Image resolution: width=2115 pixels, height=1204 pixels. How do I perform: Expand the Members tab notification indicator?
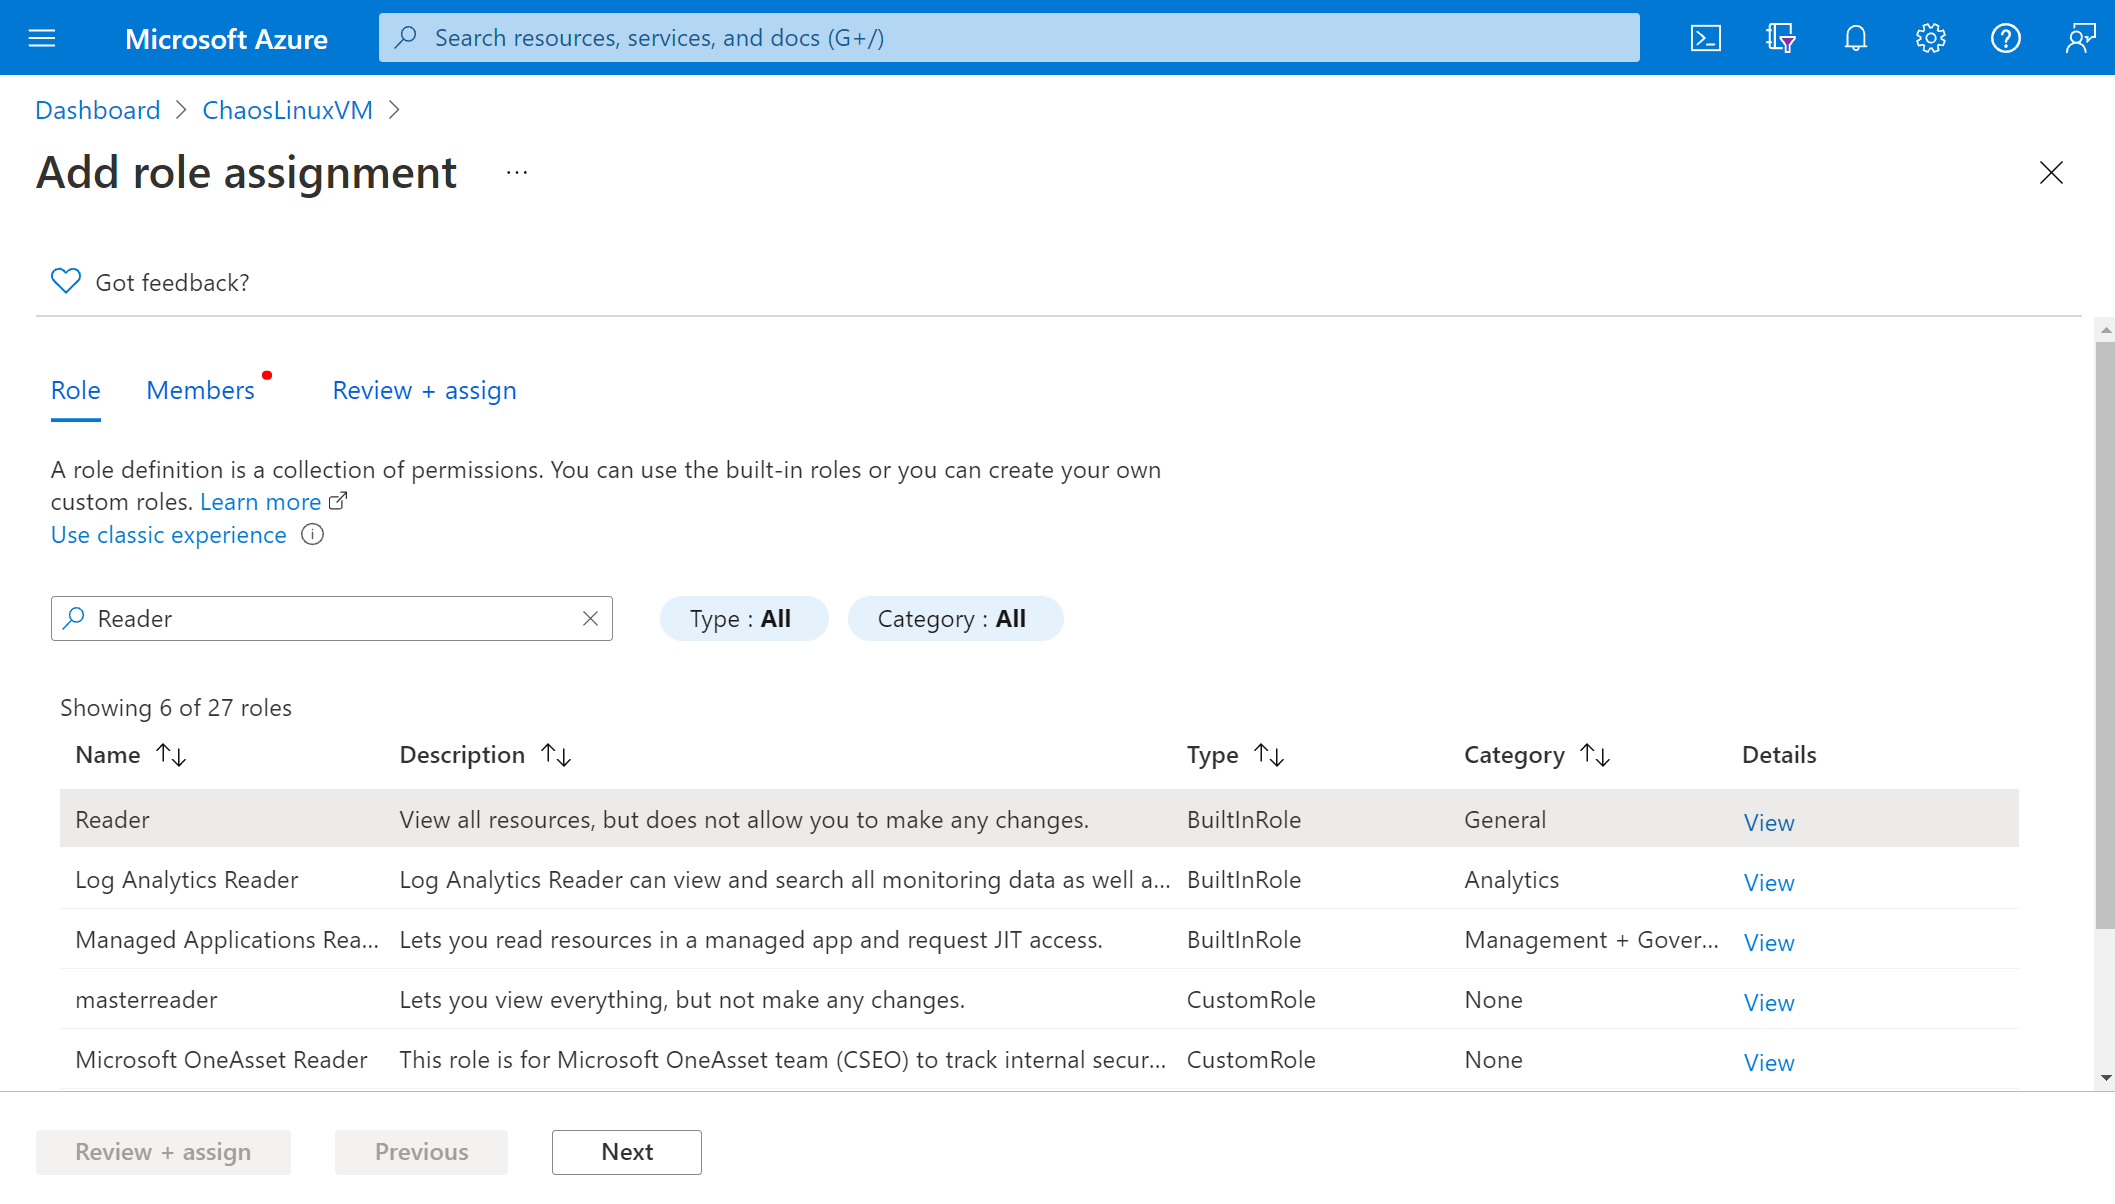[266, 373]
